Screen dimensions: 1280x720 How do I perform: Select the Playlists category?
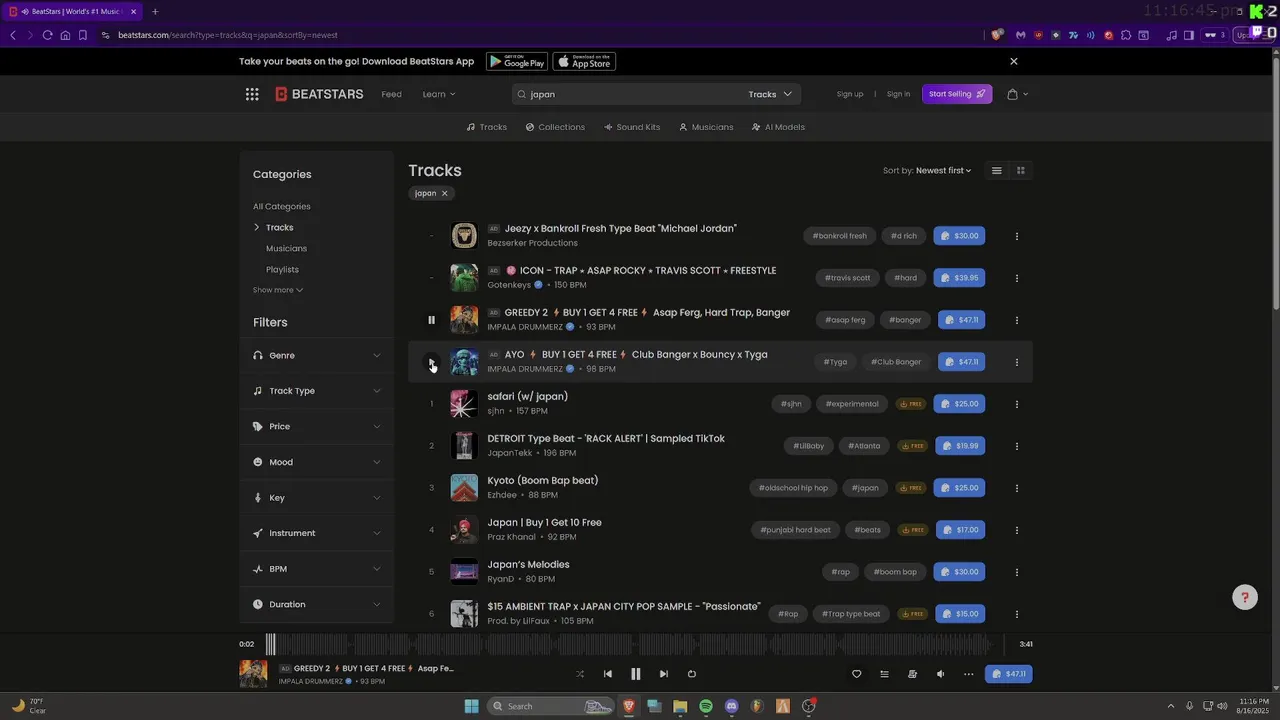(282, 269)
